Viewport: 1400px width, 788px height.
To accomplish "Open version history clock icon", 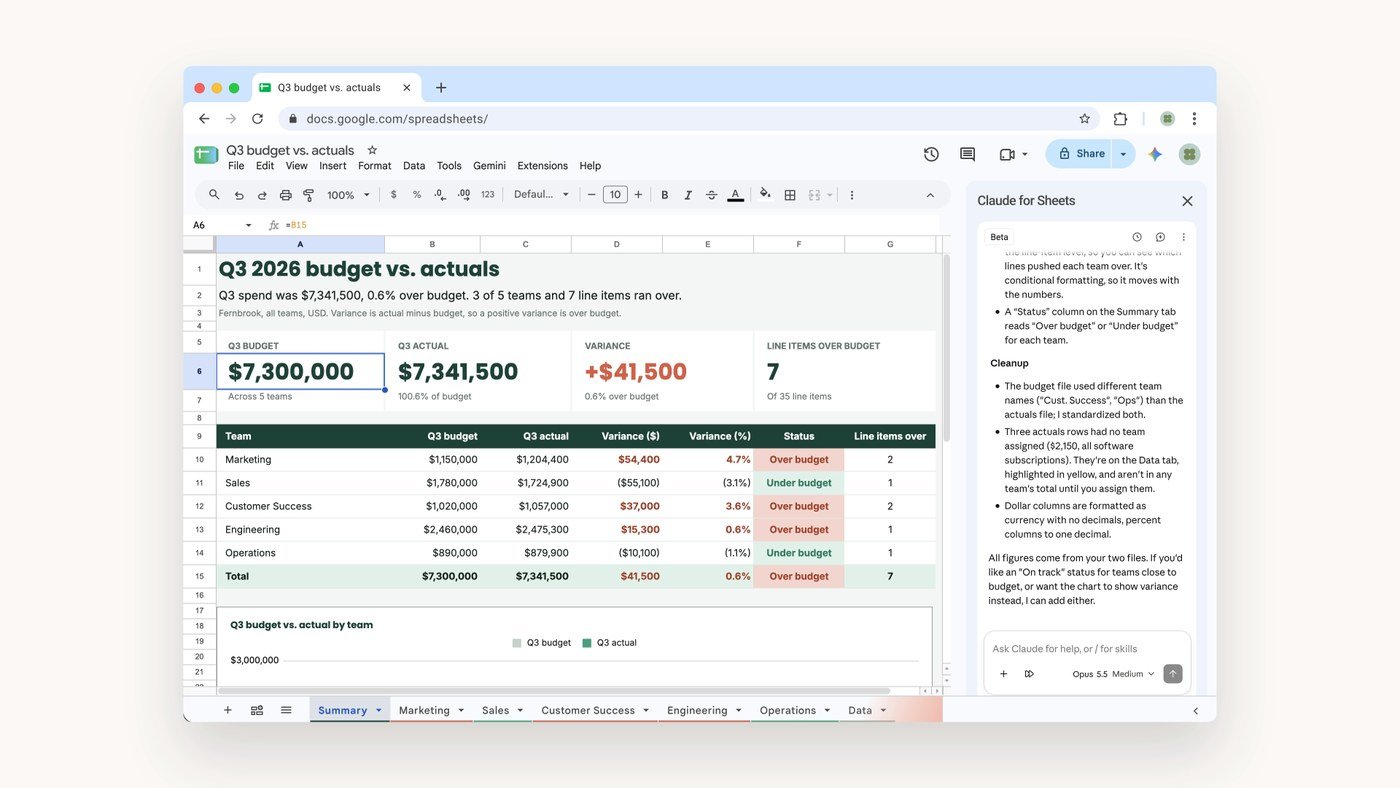I will click(931, 154).
